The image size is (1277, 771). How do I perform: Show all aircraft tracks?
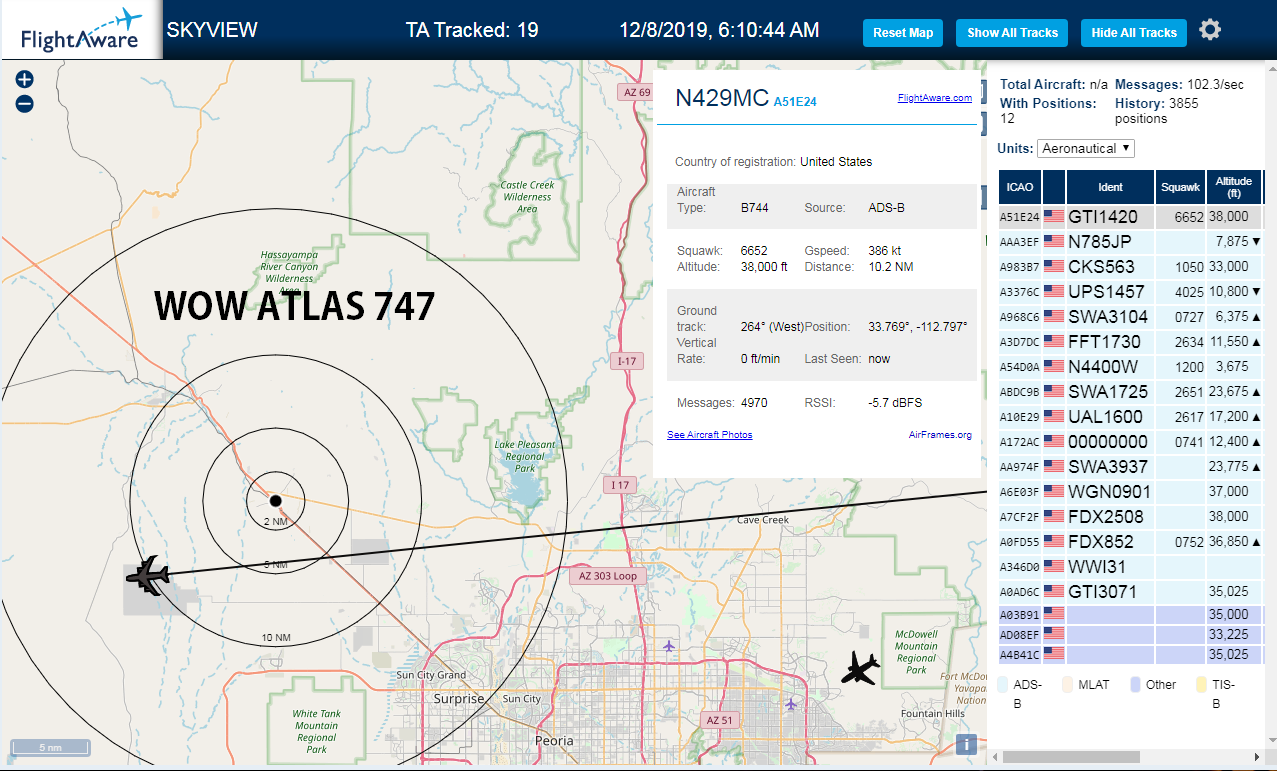[1012, 33]
